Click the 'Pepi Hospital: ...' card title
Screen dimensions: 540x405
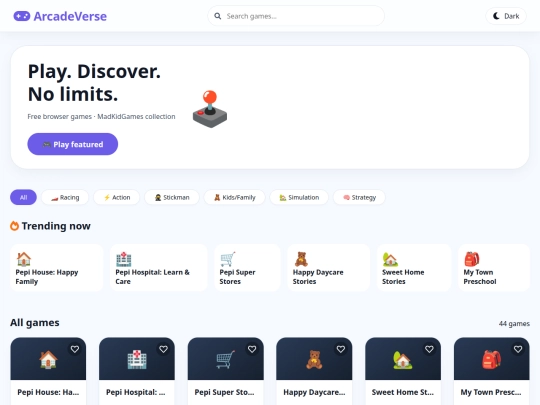[136, 392]
